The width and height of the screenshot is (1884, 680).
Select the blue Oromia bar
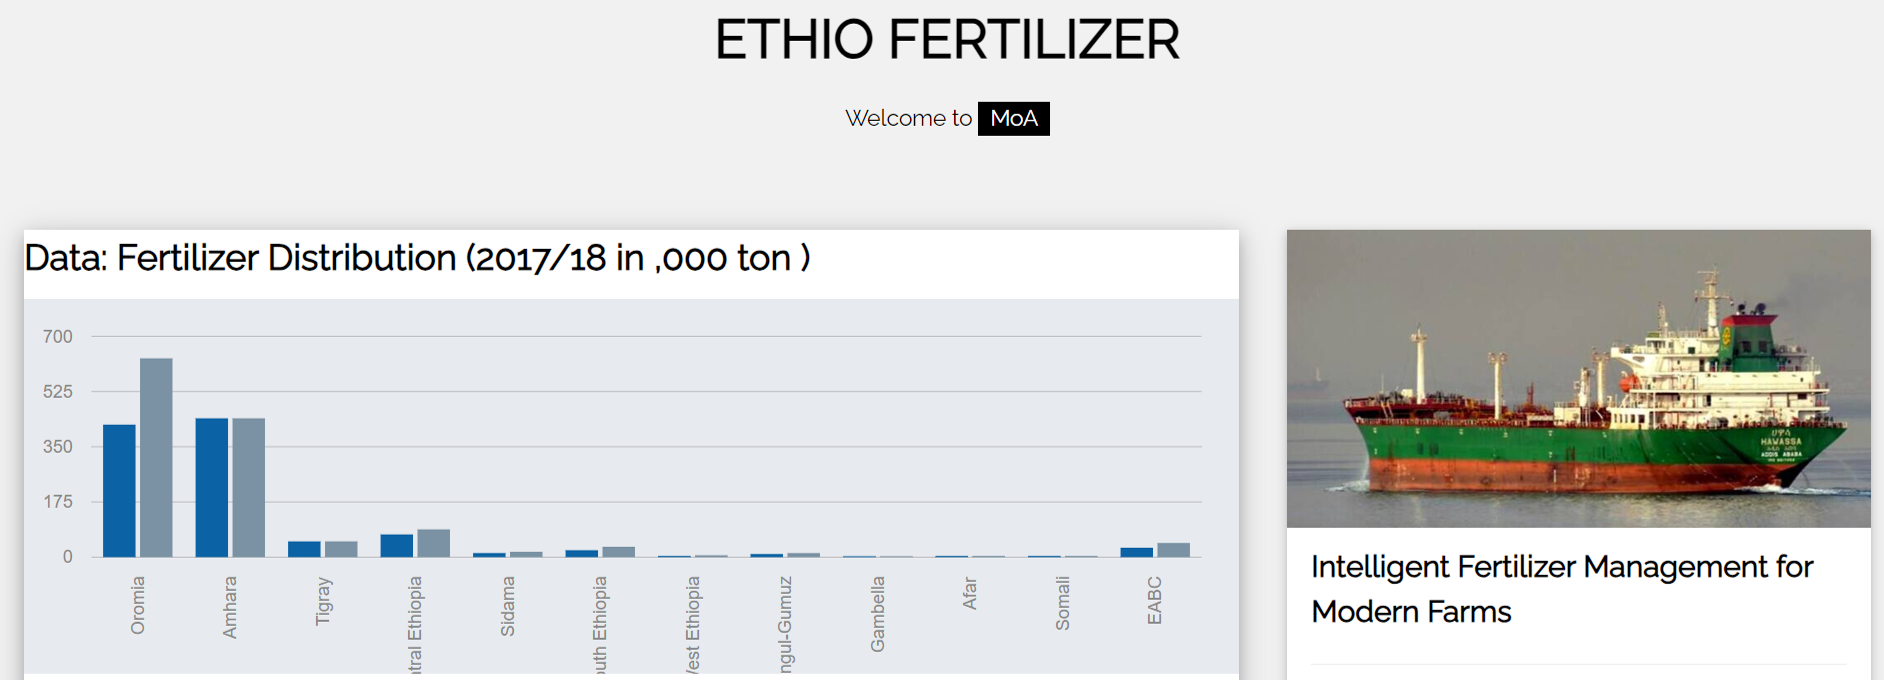click(119, 490)
